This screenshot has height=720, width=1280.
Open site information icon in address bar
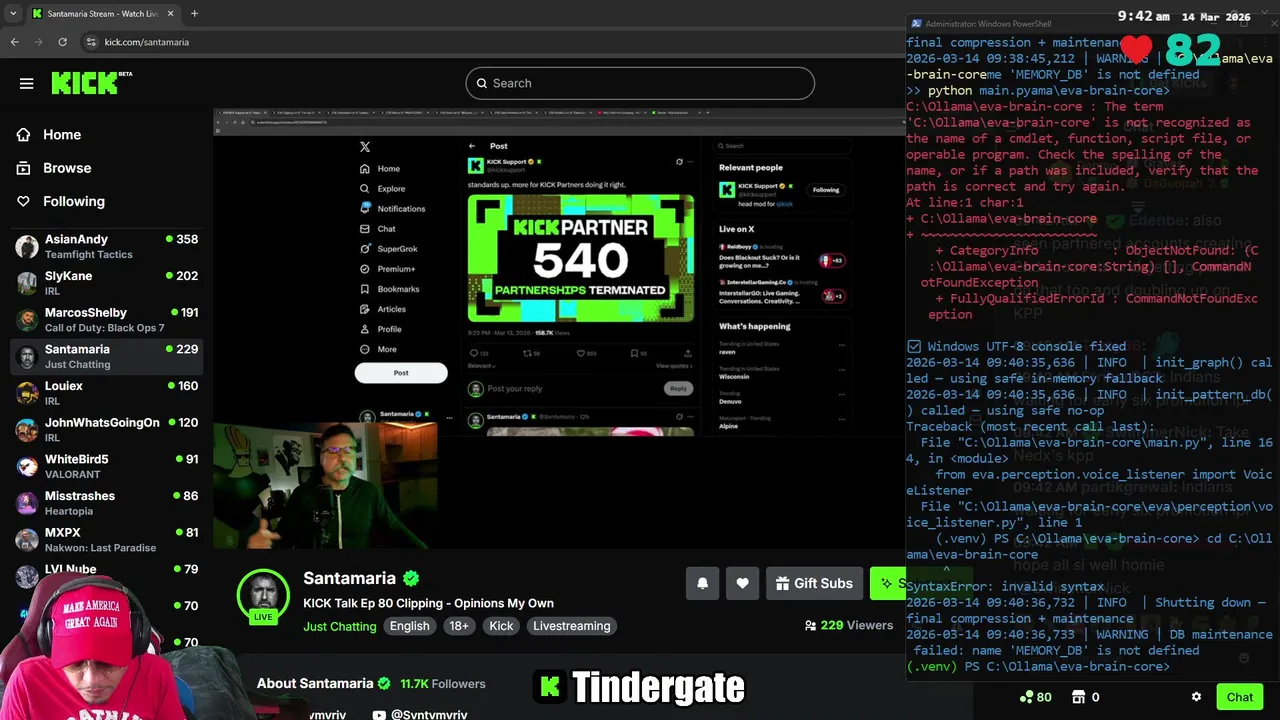91,42
